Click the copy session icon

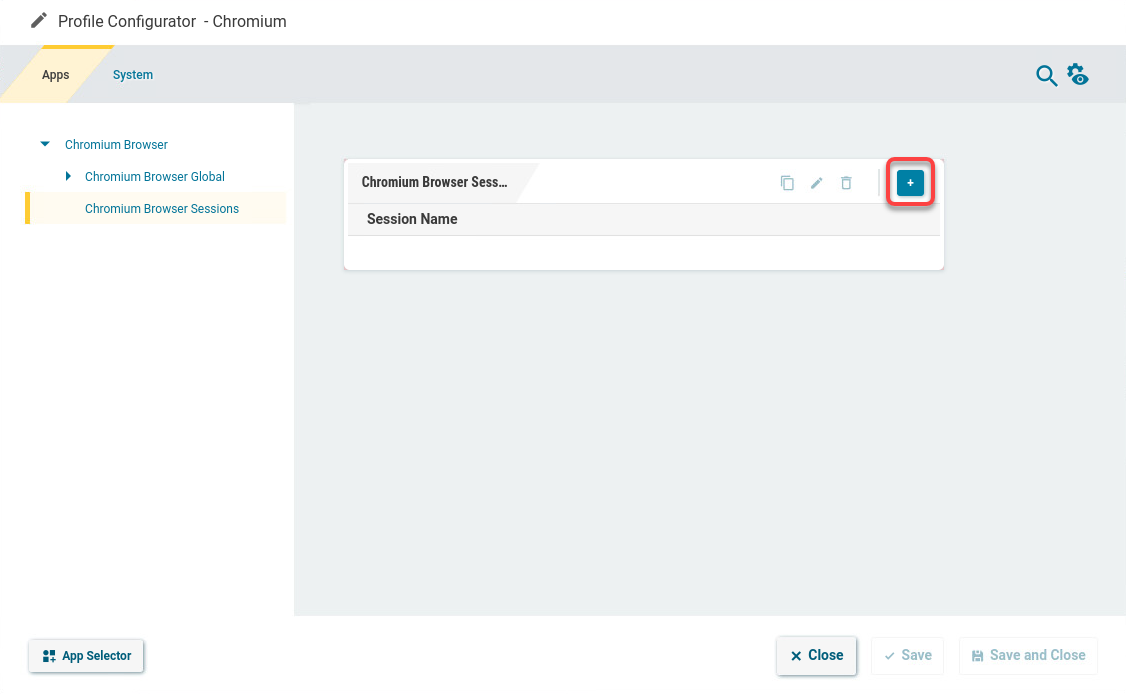[x=787, y=183]
